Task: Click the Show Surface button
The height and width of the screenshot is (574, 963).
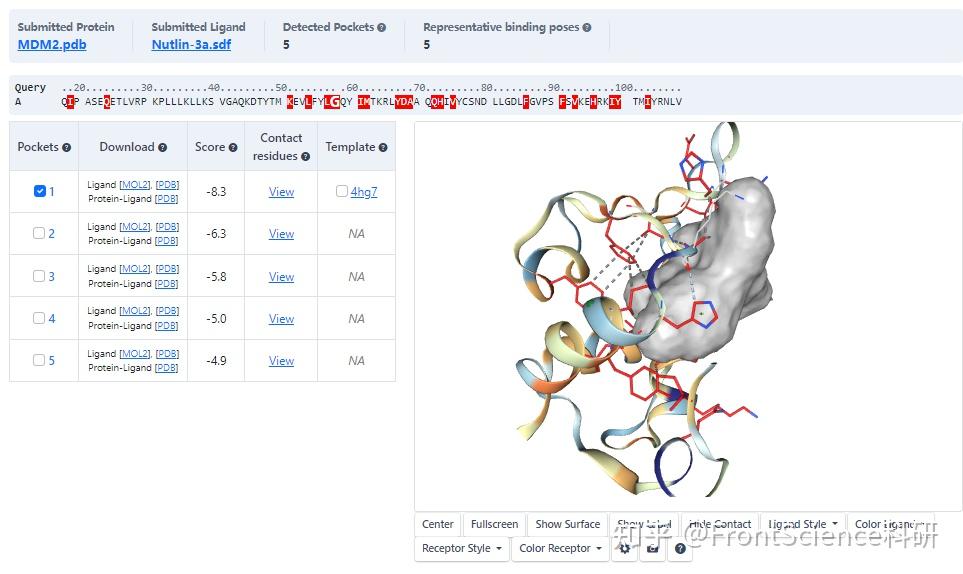Action: [x=567, y=524]
